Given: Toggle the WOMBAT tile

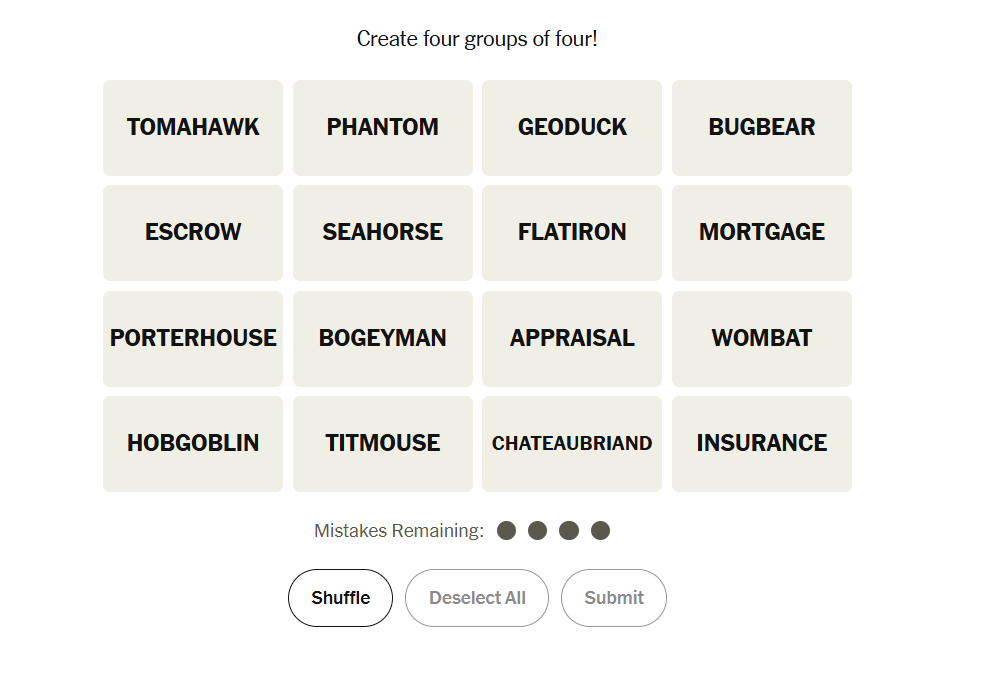Looking at the screenshot, I should [762, 339].
